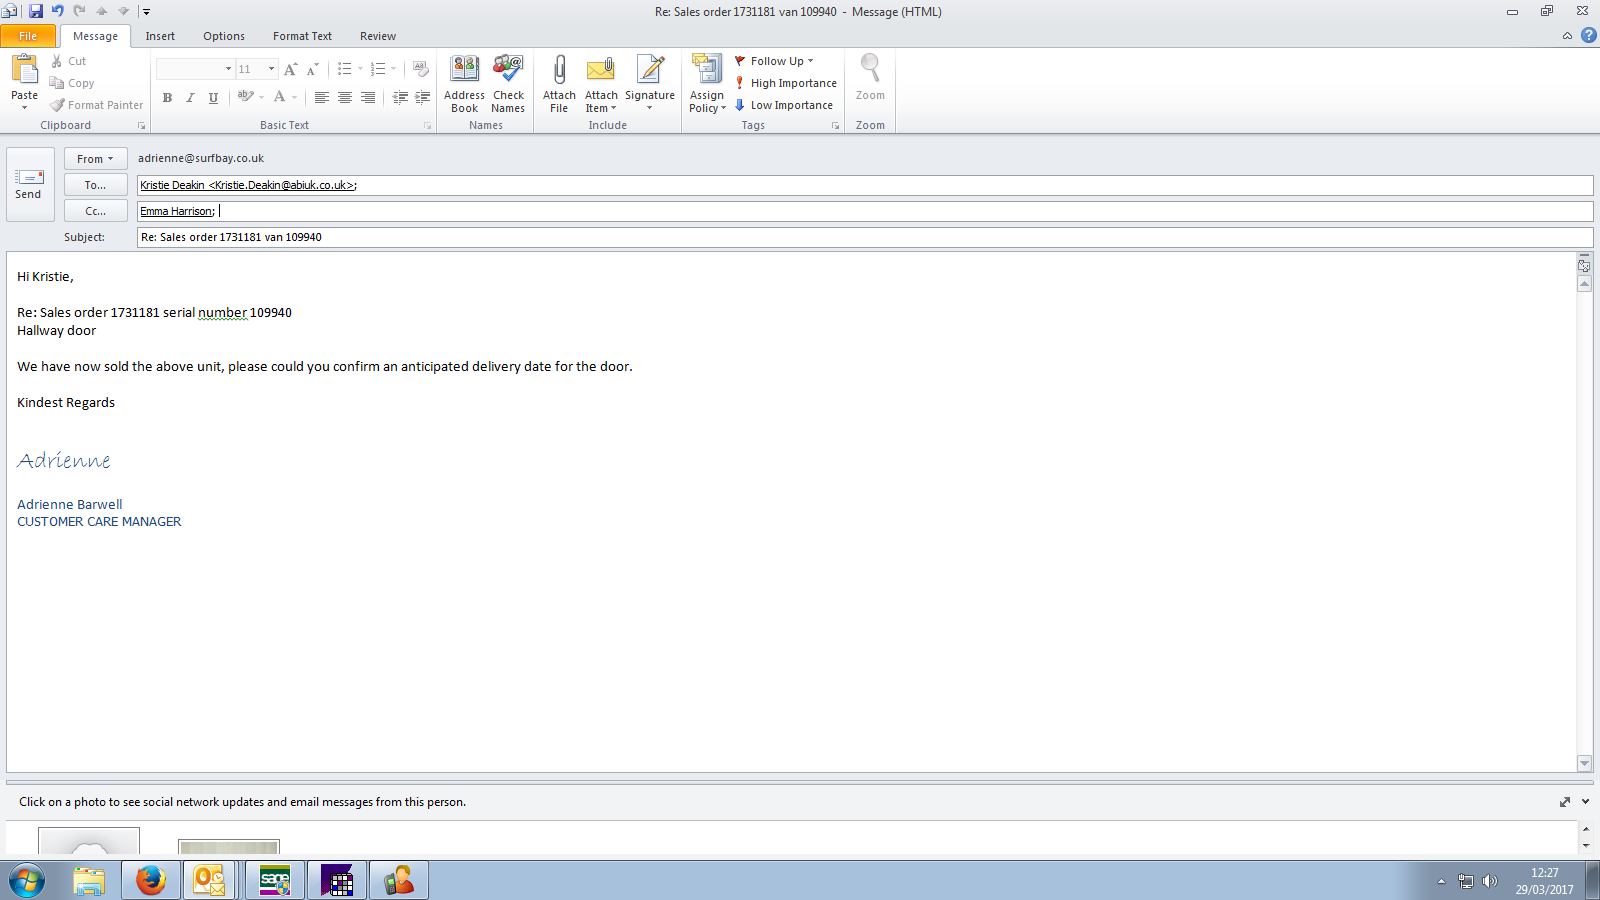This screenshot has width=1600, height=900.
Task: Collapse the People Pane with the chevron
Action: [1585, 802]
